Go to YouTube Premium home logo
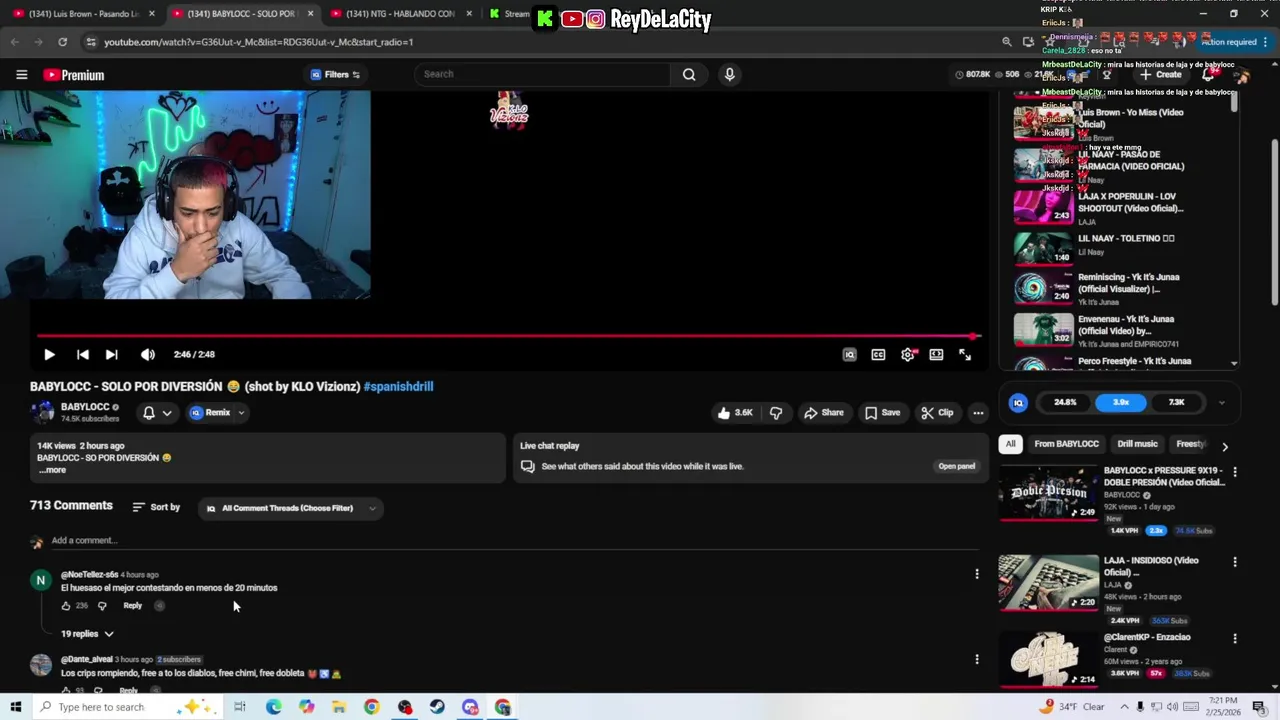The height and width of the screenshot is (720, 1280). [73, 75]
